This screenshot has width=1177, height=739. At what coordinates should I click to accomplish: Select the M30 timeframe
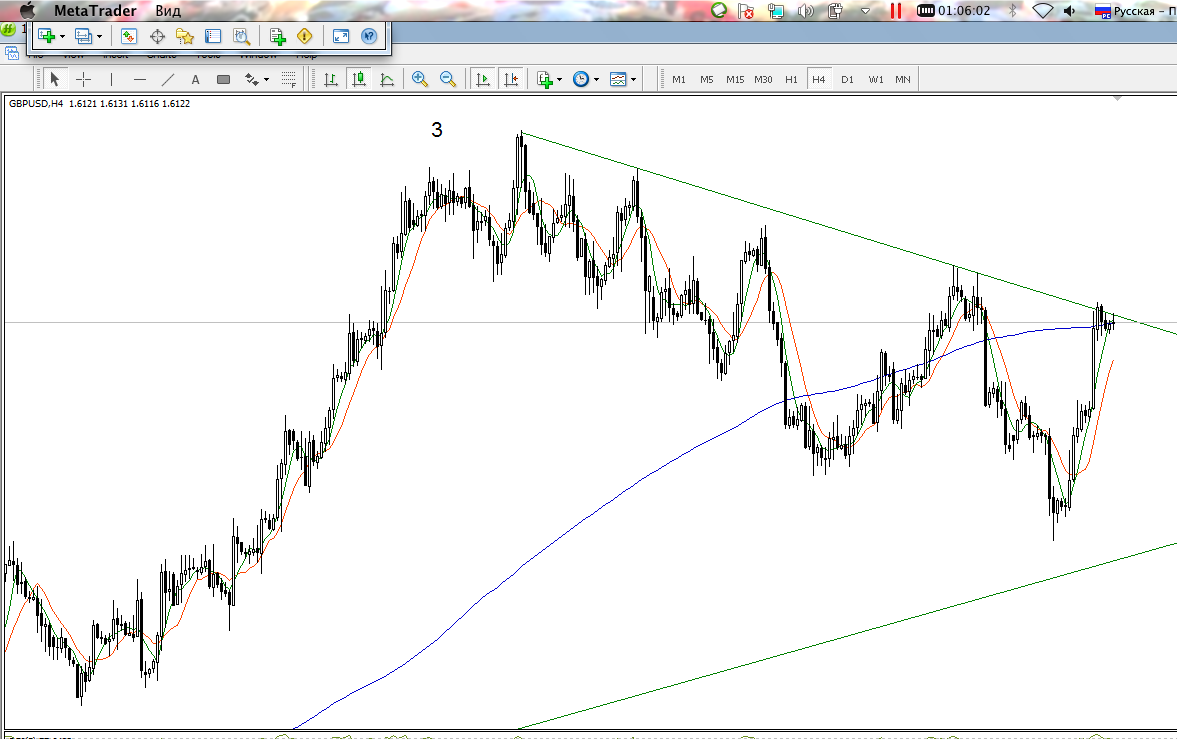point(763,79)
